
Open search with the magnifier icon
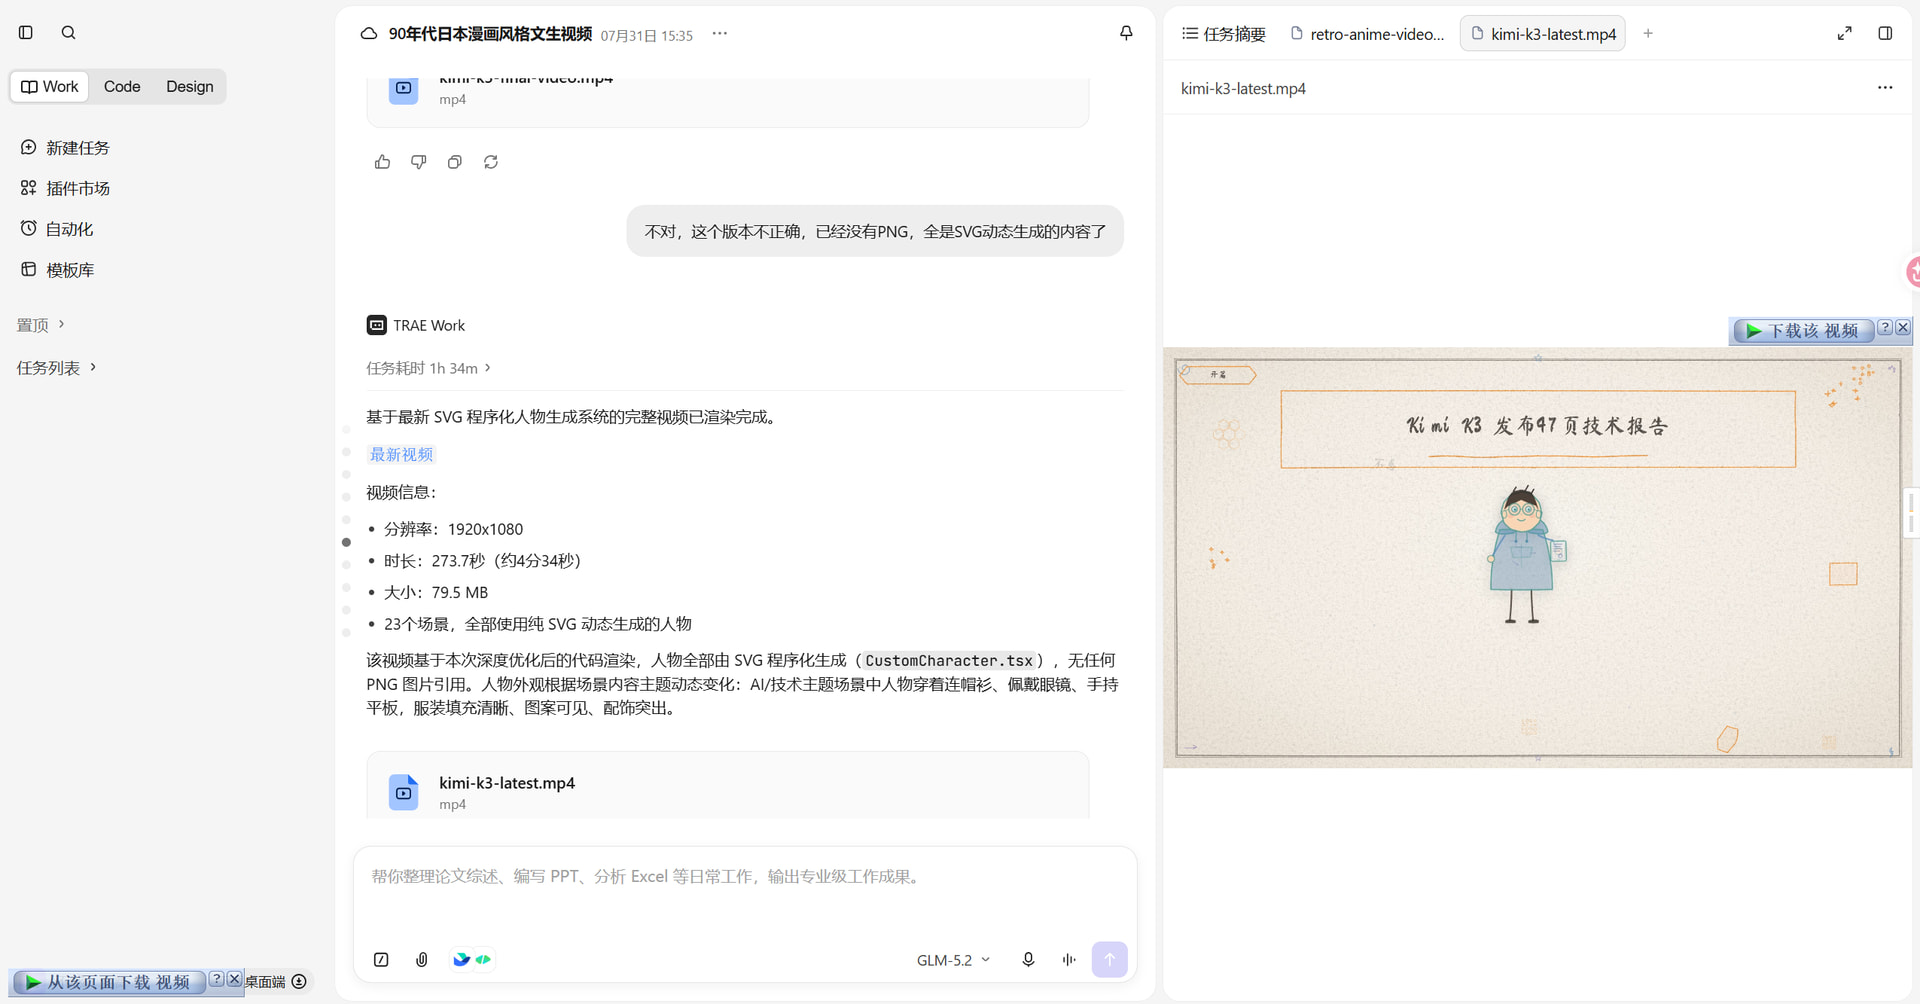click(x=68, y=33)
